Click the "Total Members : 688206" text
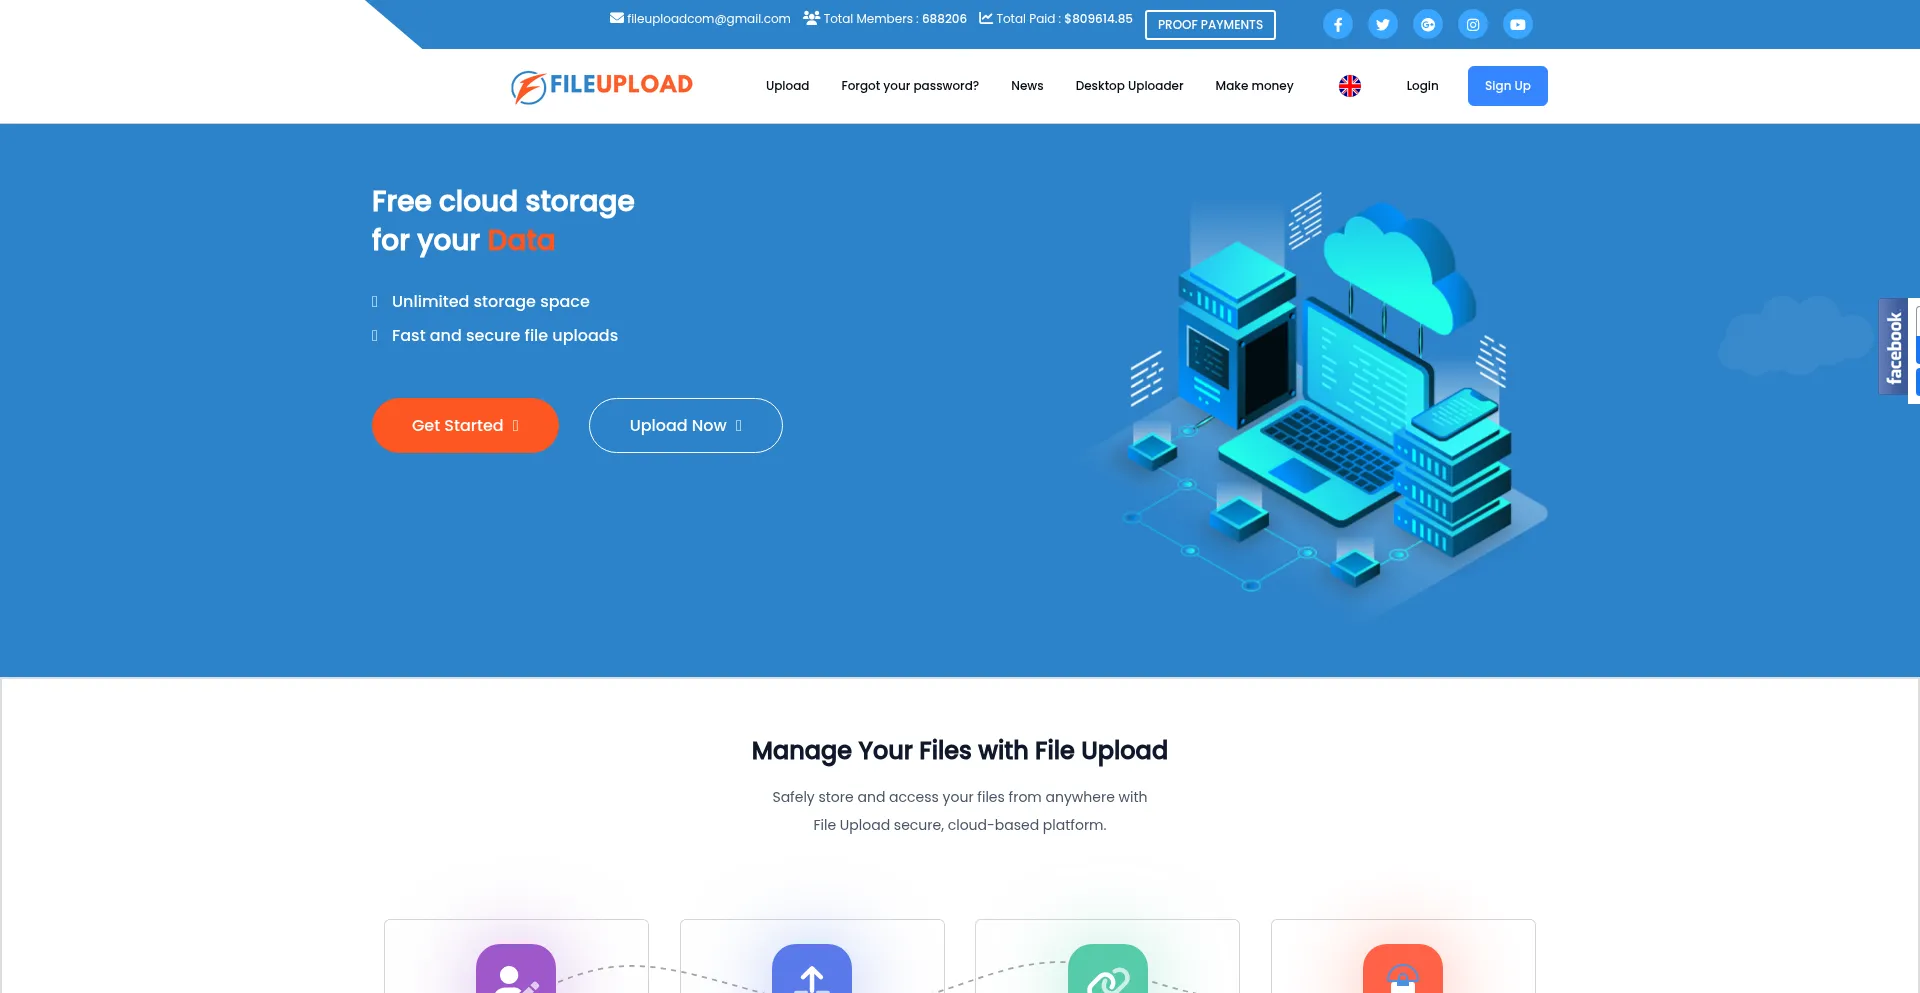 pos(895,18)
